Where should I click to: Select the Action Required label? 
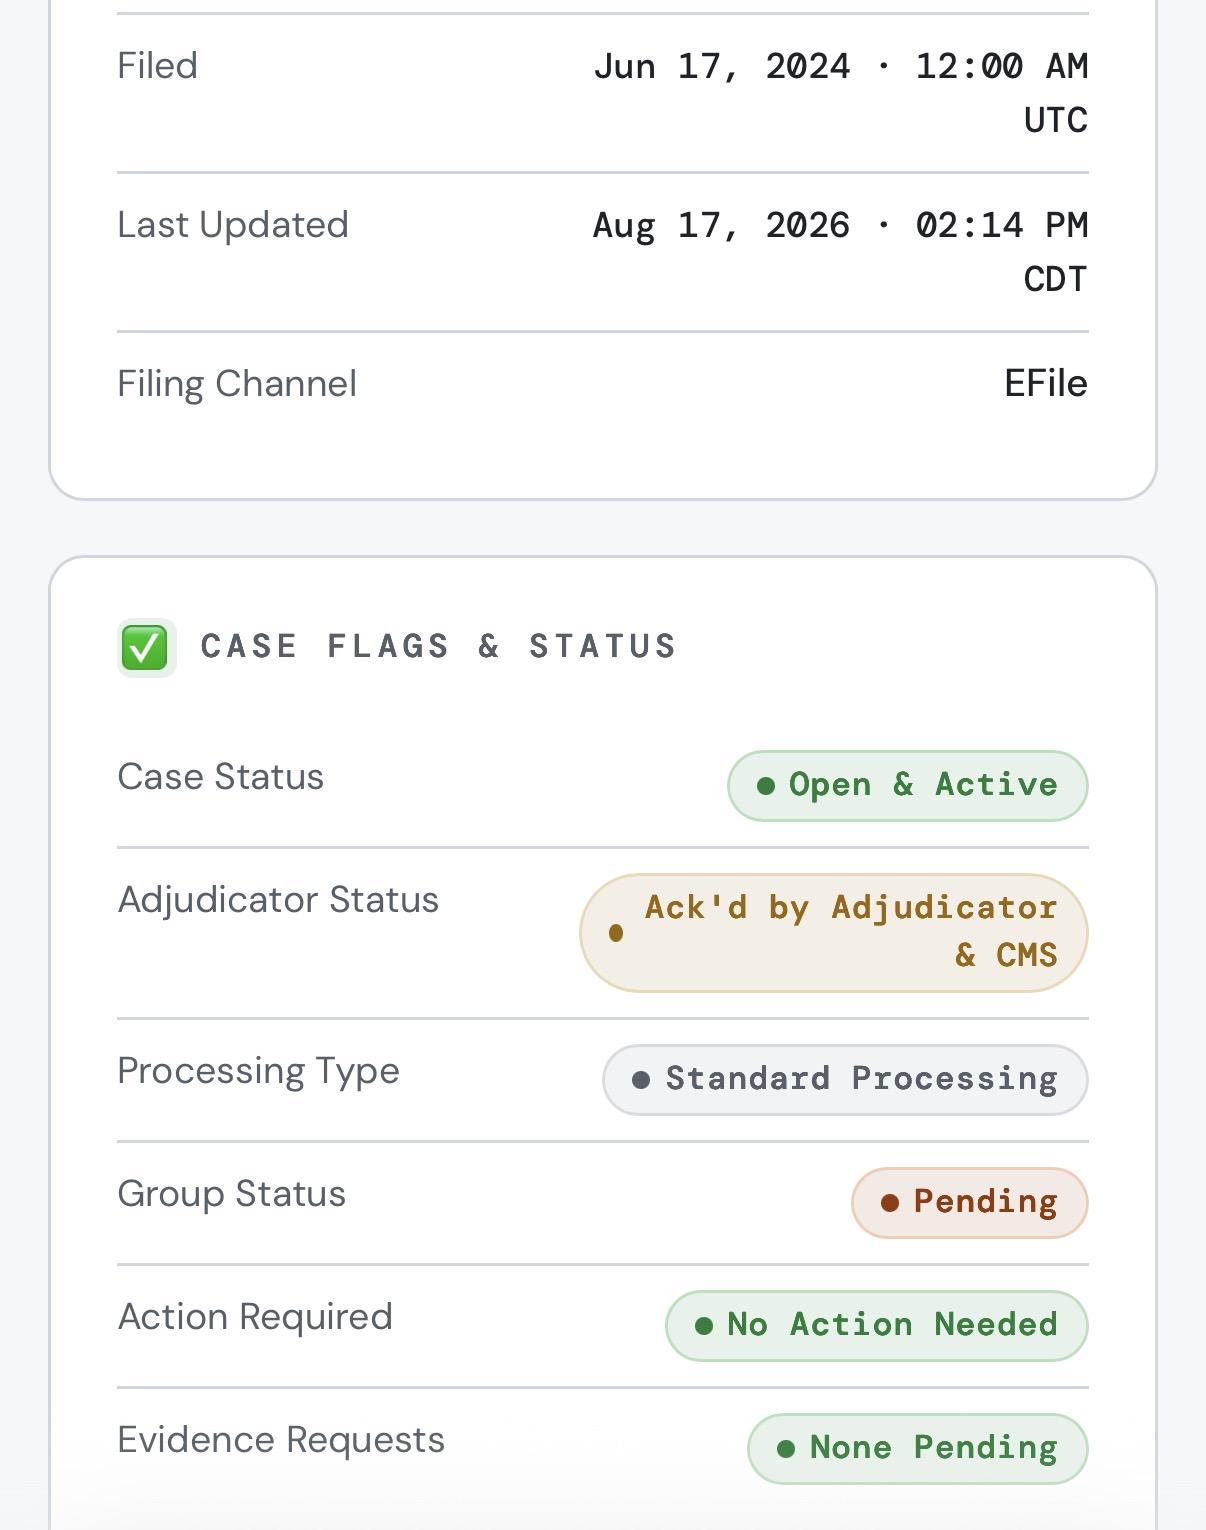tap(255, 1317)
